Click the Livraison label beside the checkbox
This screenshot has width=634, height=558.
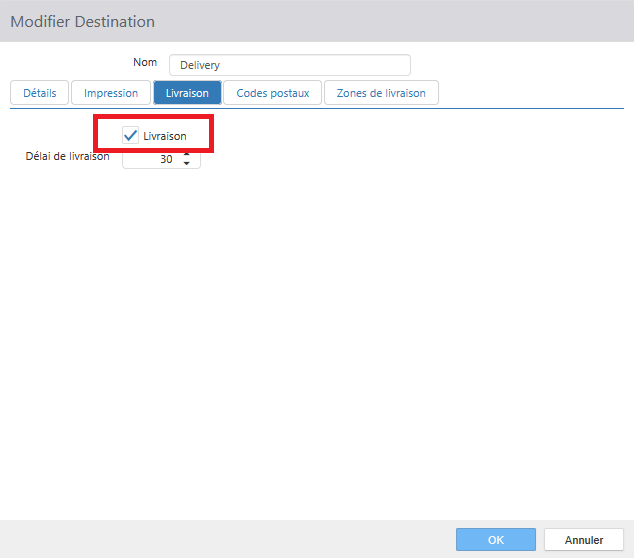165,136
